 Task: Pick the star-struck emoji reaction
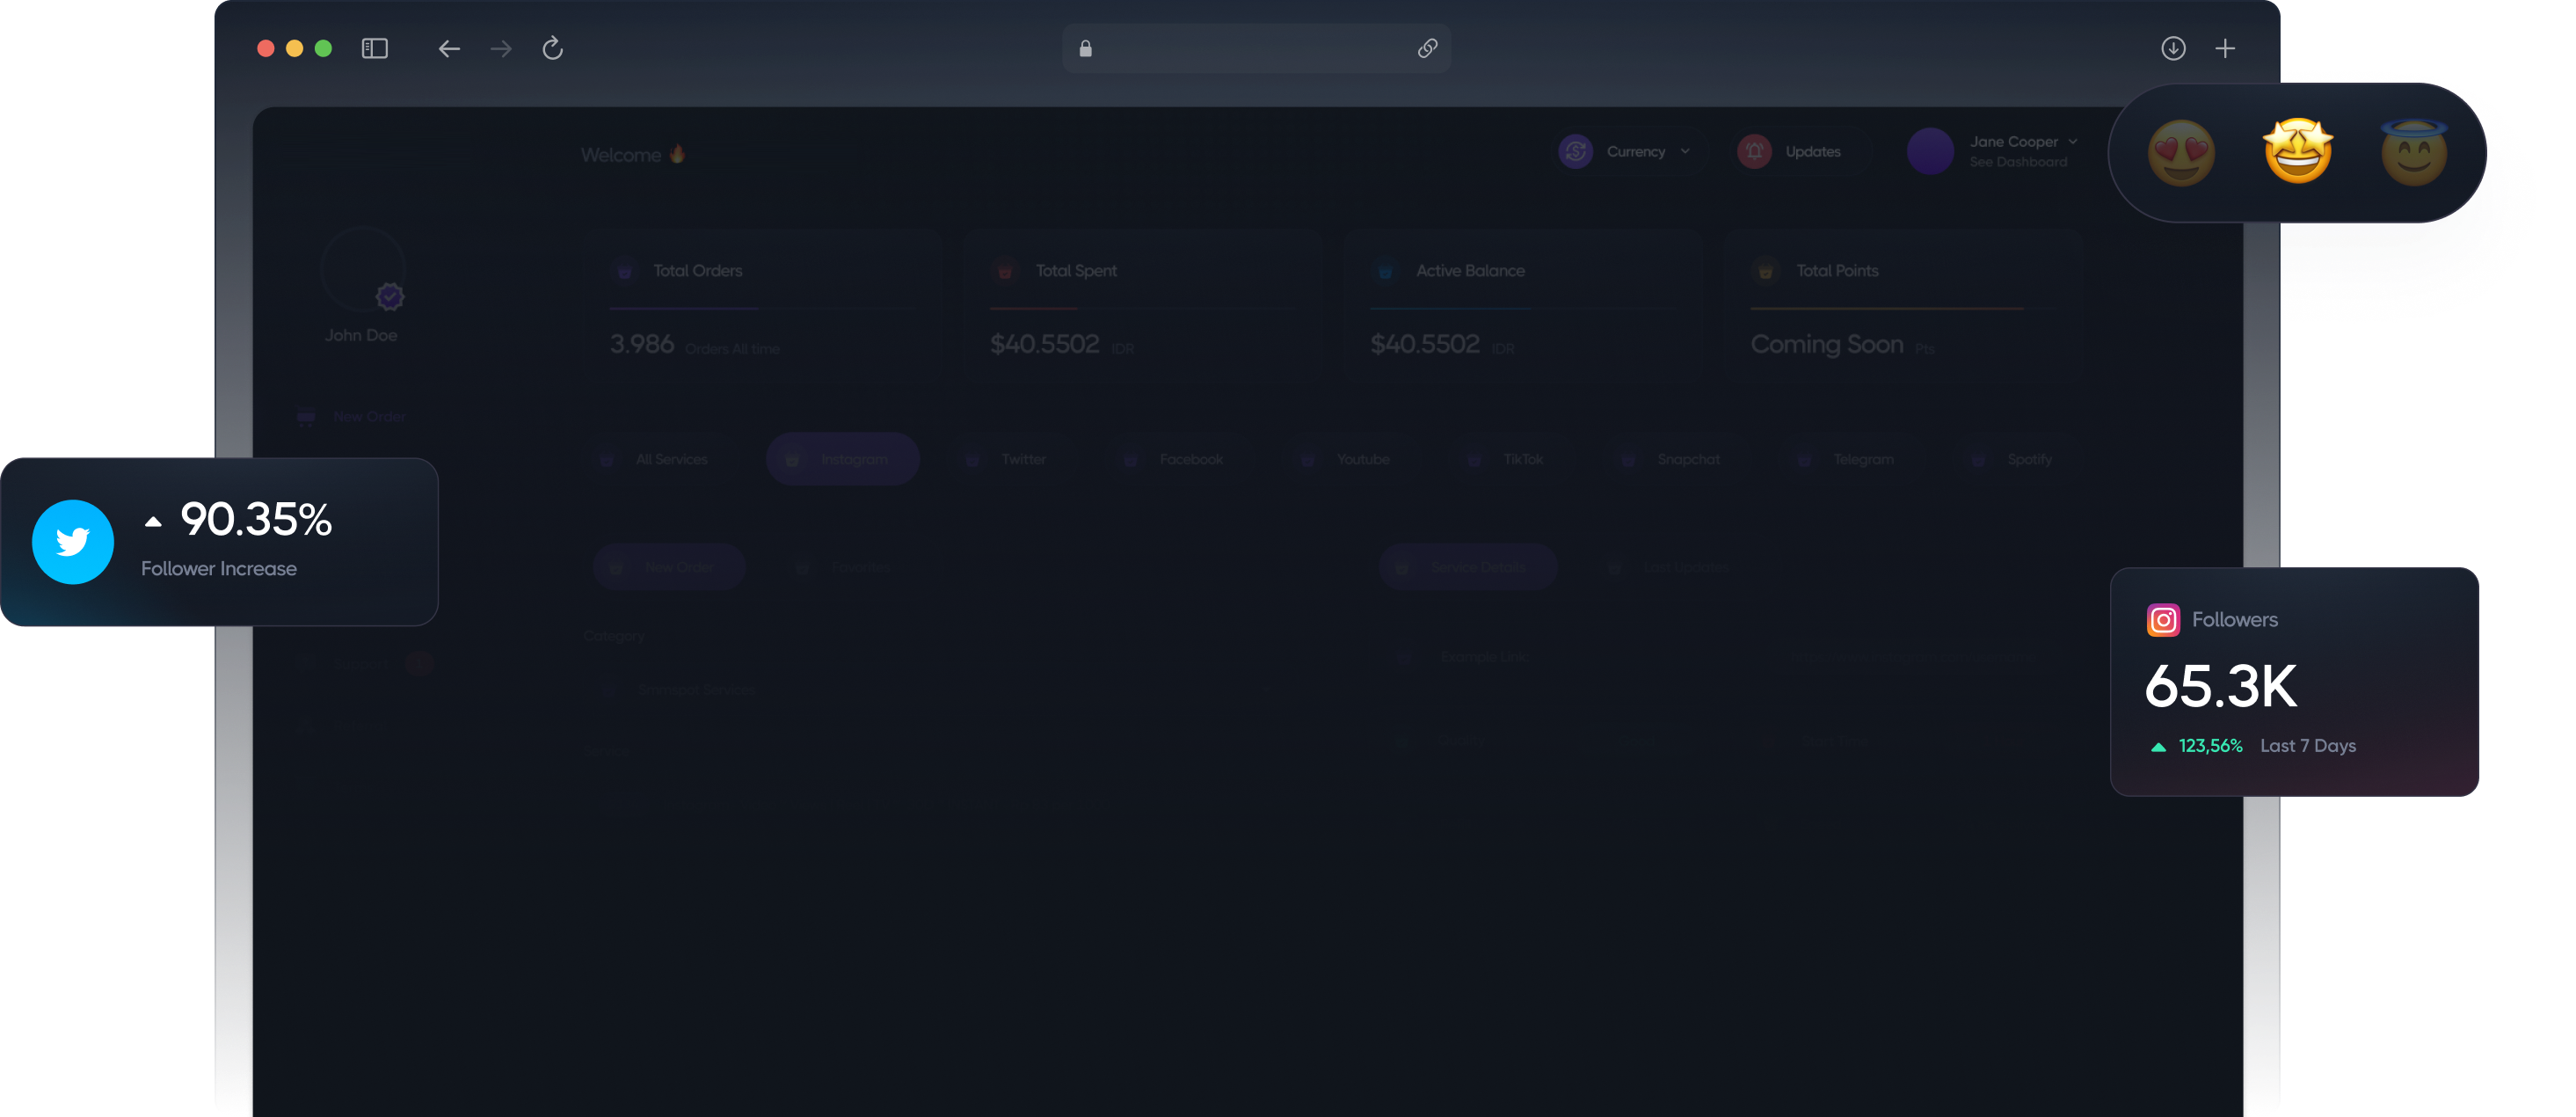(x=2297, y=152)
